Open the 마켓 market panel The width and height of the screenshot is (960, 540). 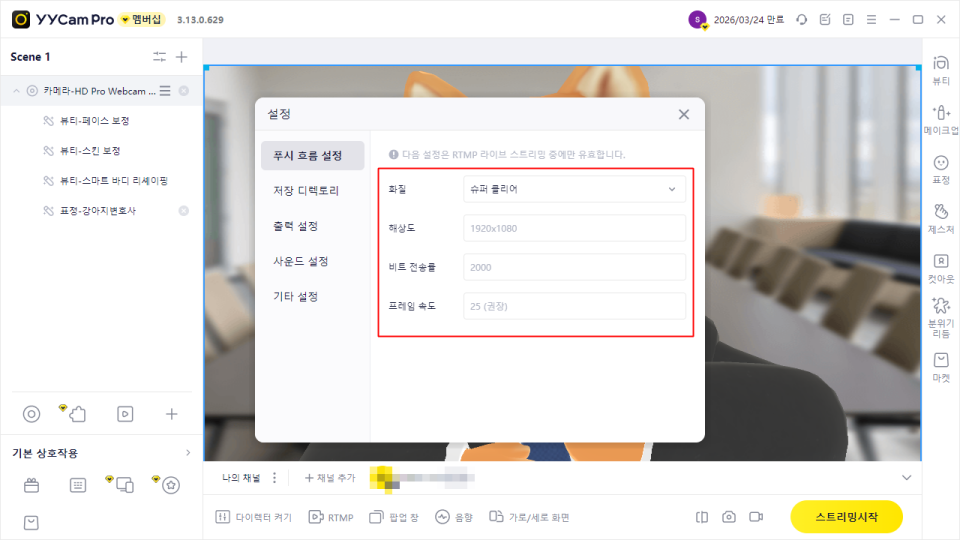(x=941, y=367)
